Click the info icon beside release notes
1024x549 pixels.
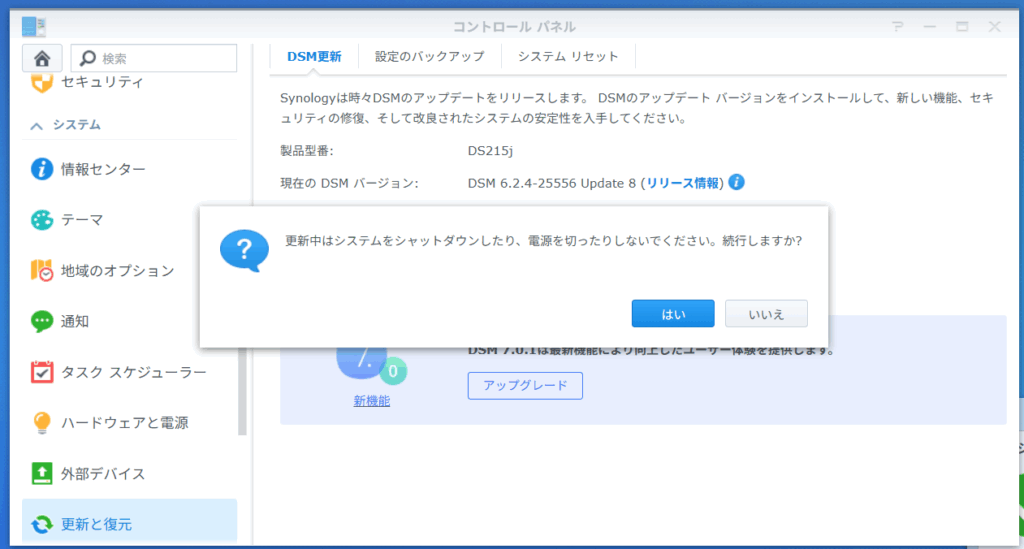click(737, 182)
